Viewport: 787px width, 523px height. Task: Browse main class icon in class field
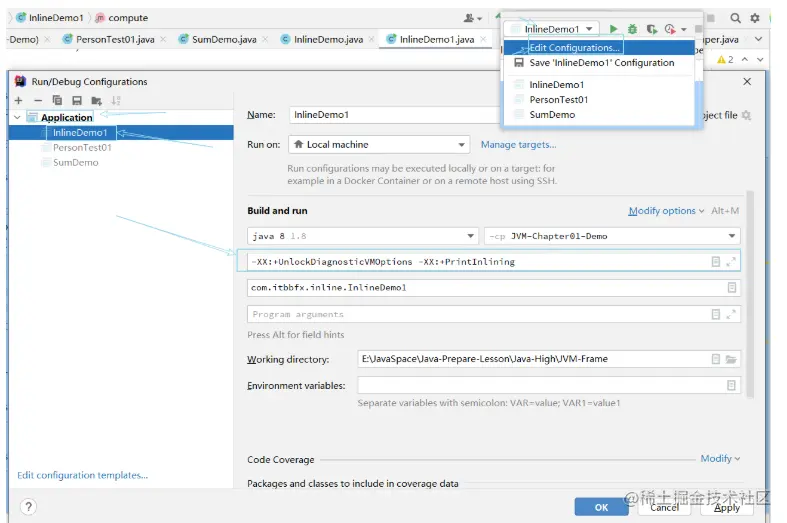[732, 288]
